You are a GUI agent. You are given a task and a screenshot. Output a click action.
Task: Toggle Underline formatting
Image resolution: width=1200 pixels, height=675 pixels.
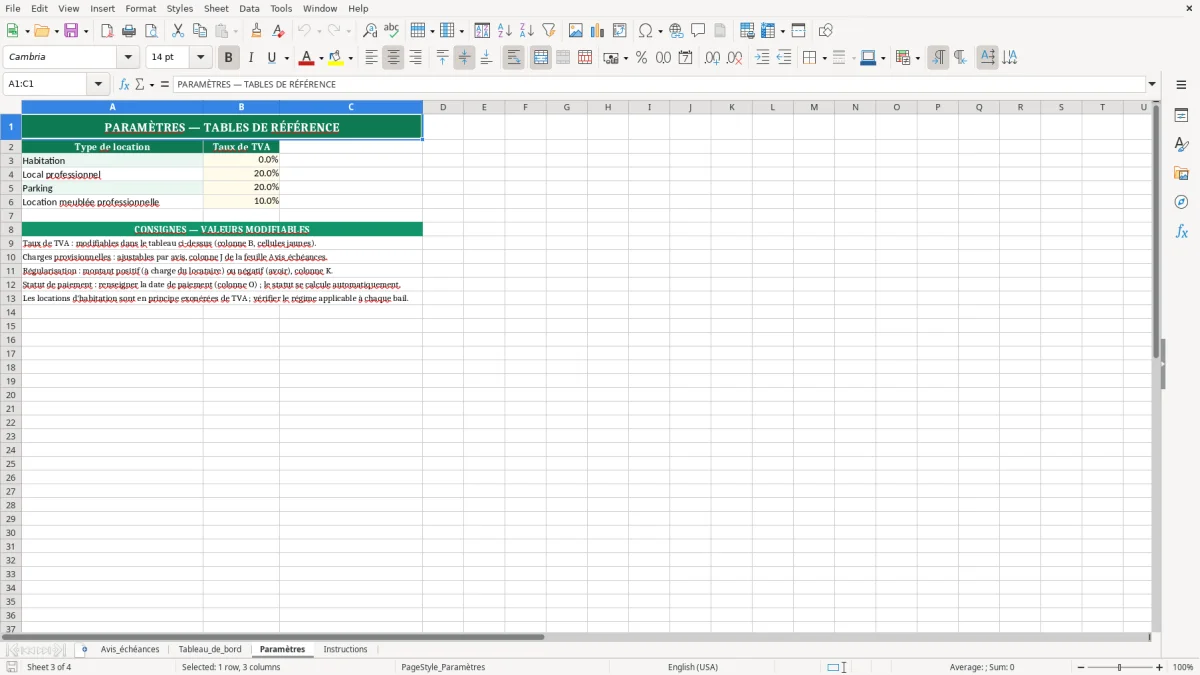tap(271, 58)
